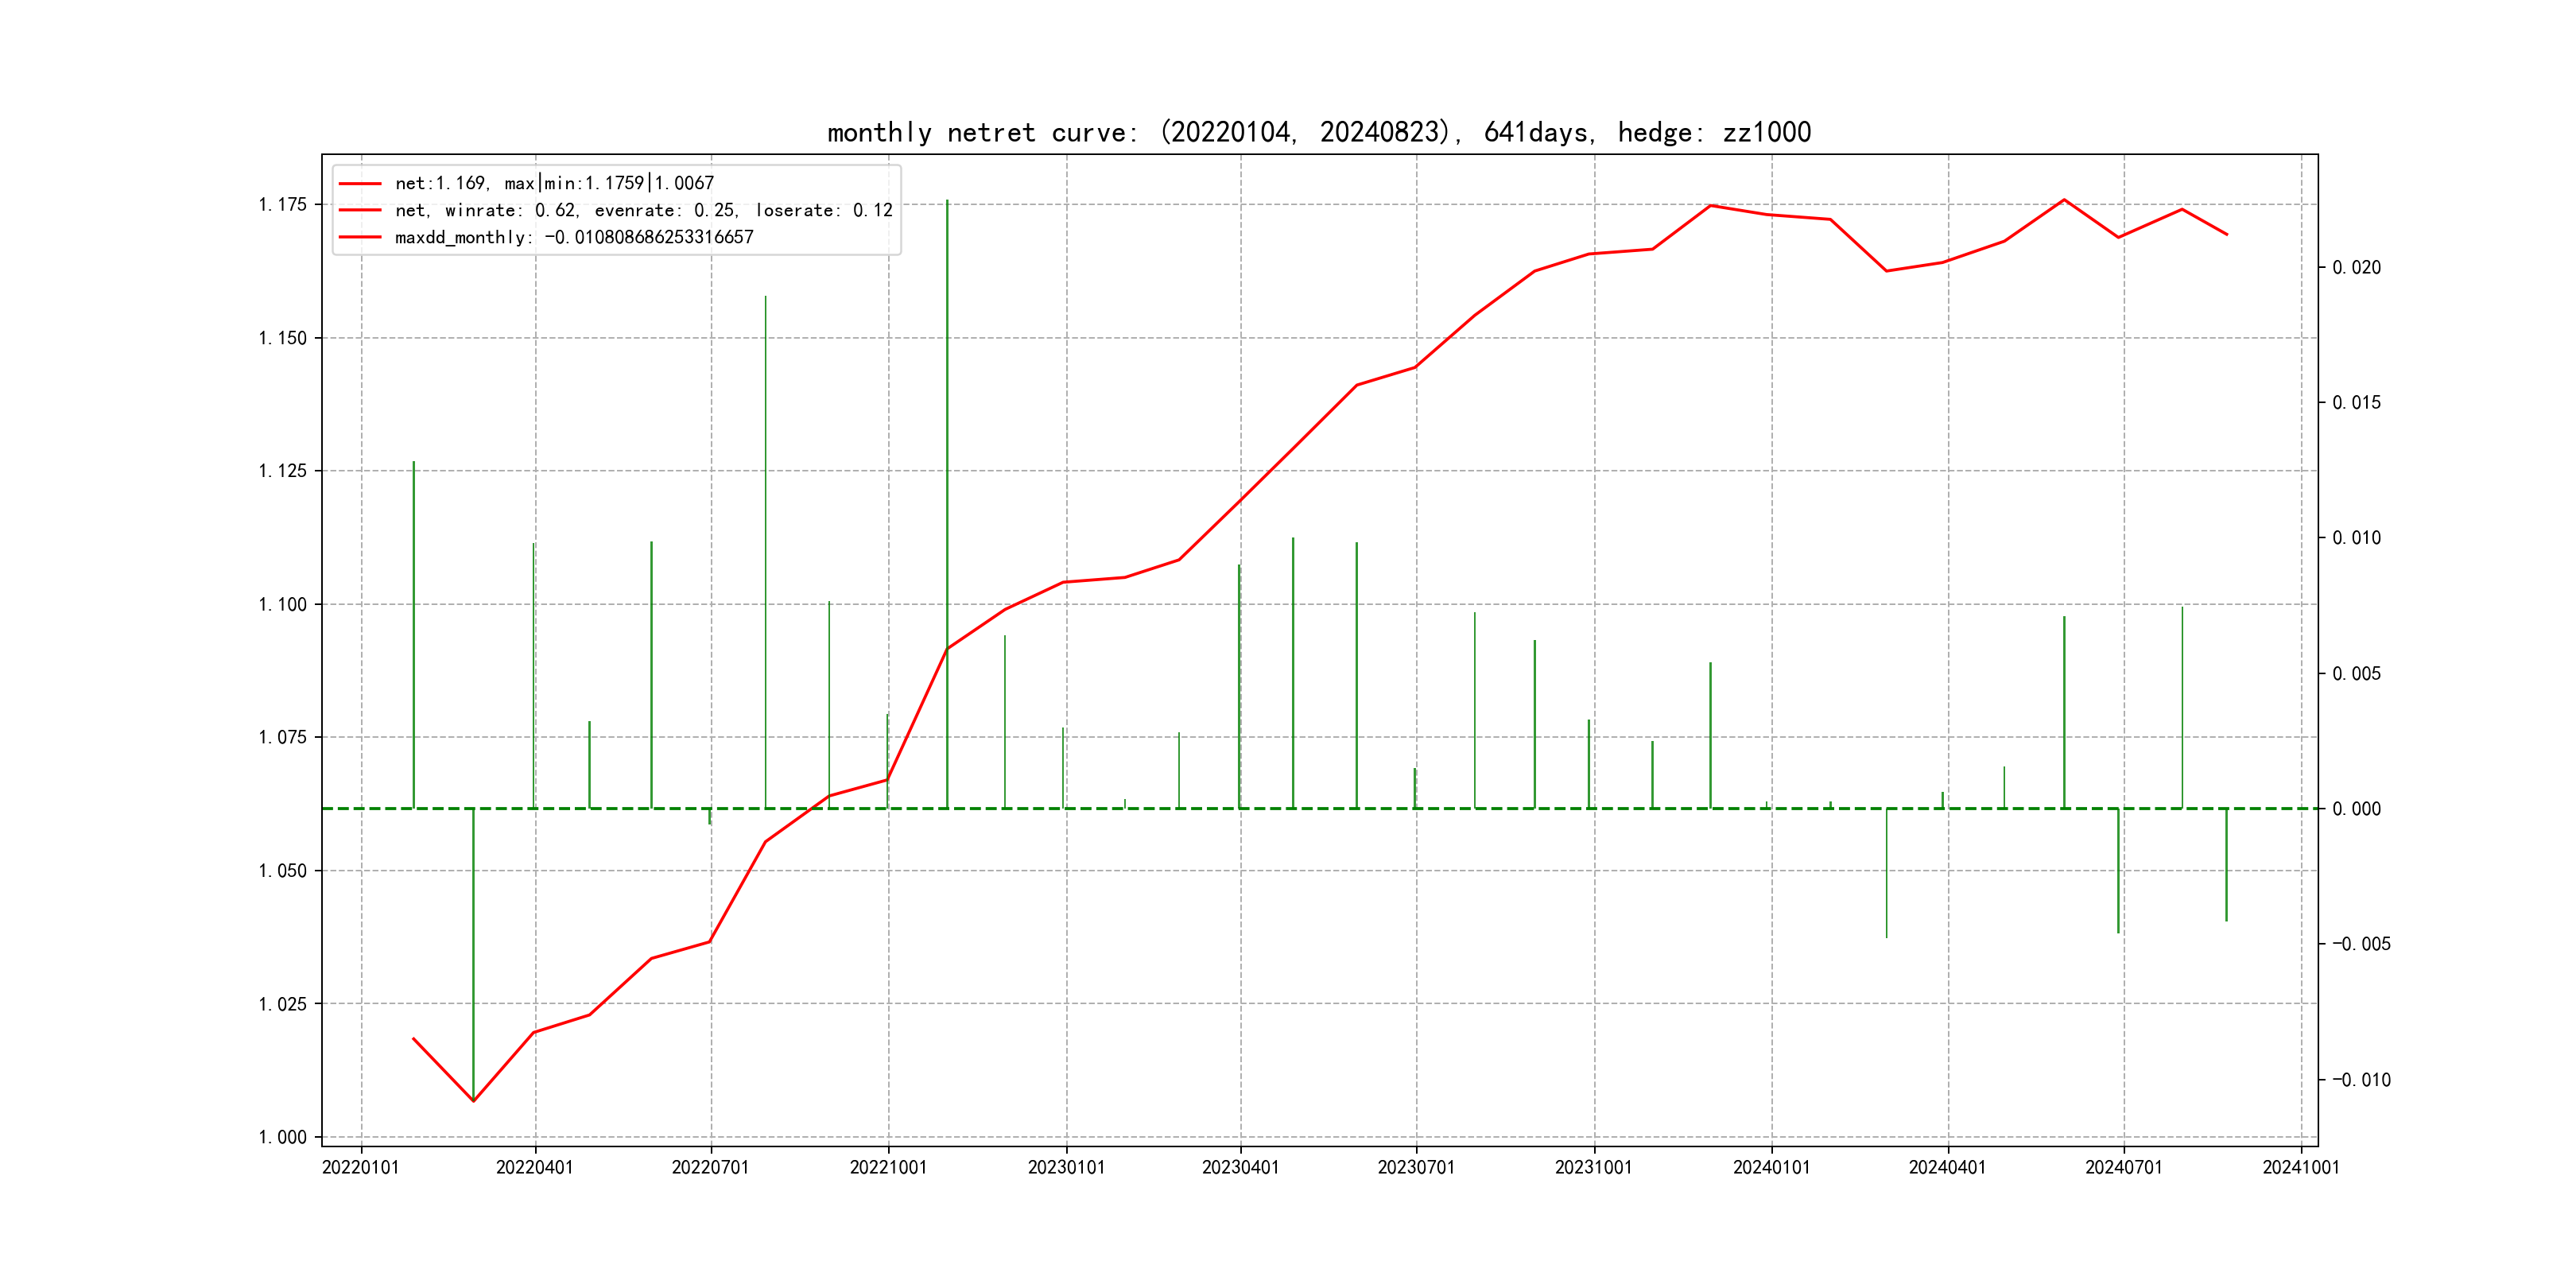The height and width of the screenshot is (1288, 2576).
Task: Click the 1.100 left axis tick label
Action: [x=282, y=604]
